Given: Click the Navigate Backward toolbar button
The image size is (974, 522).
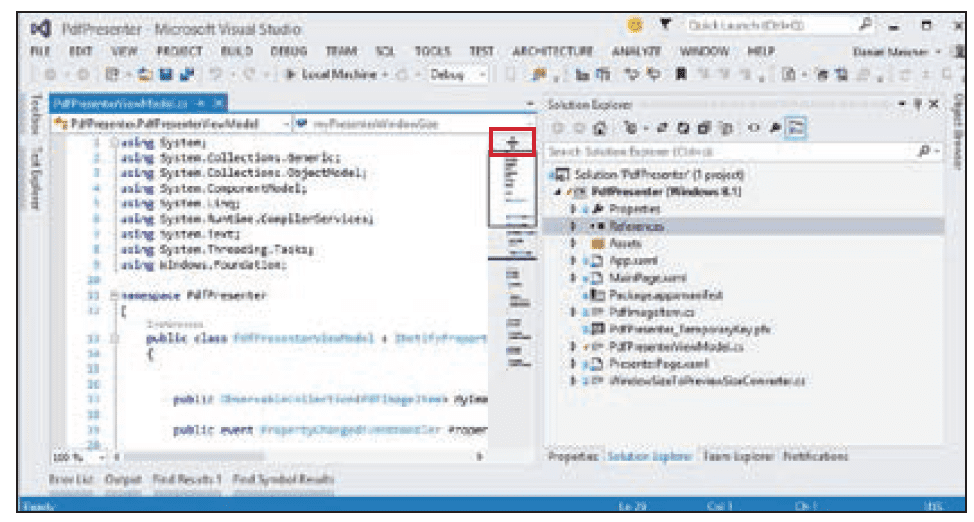Looking at the screenshot, I should [50, 75].
